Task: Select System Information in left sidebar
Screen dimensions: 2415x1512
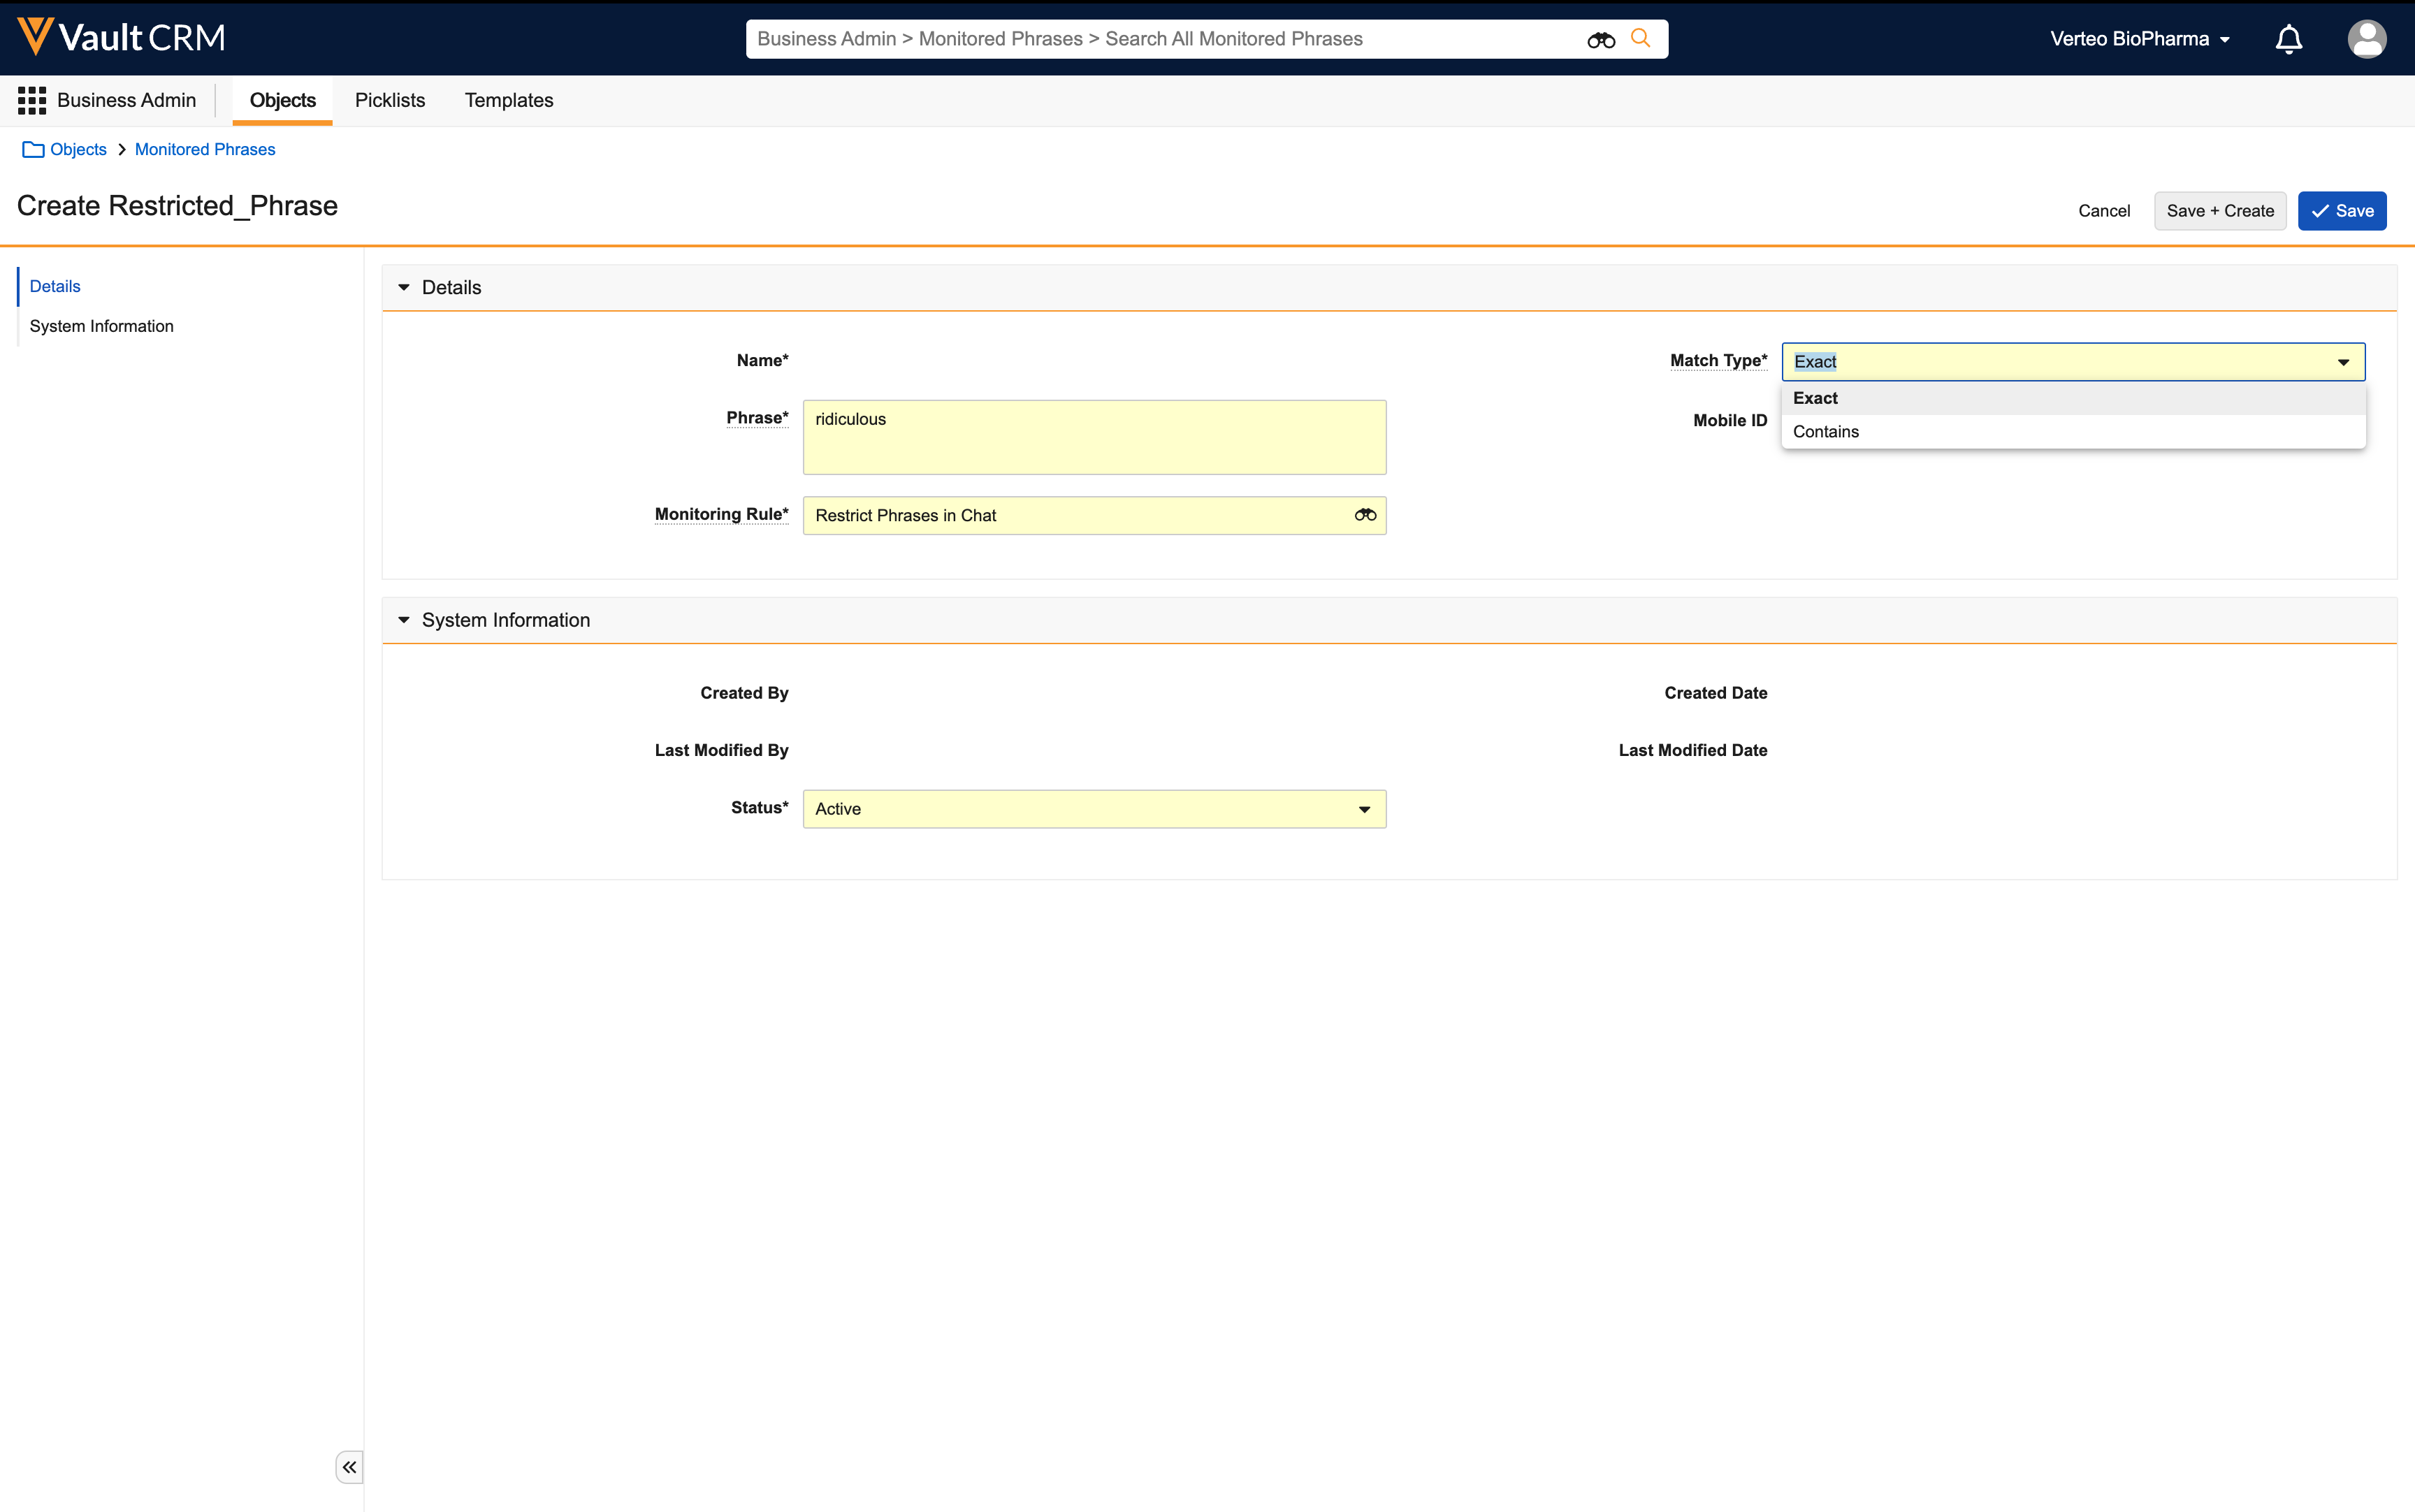Action: click(x=102, y=326)
